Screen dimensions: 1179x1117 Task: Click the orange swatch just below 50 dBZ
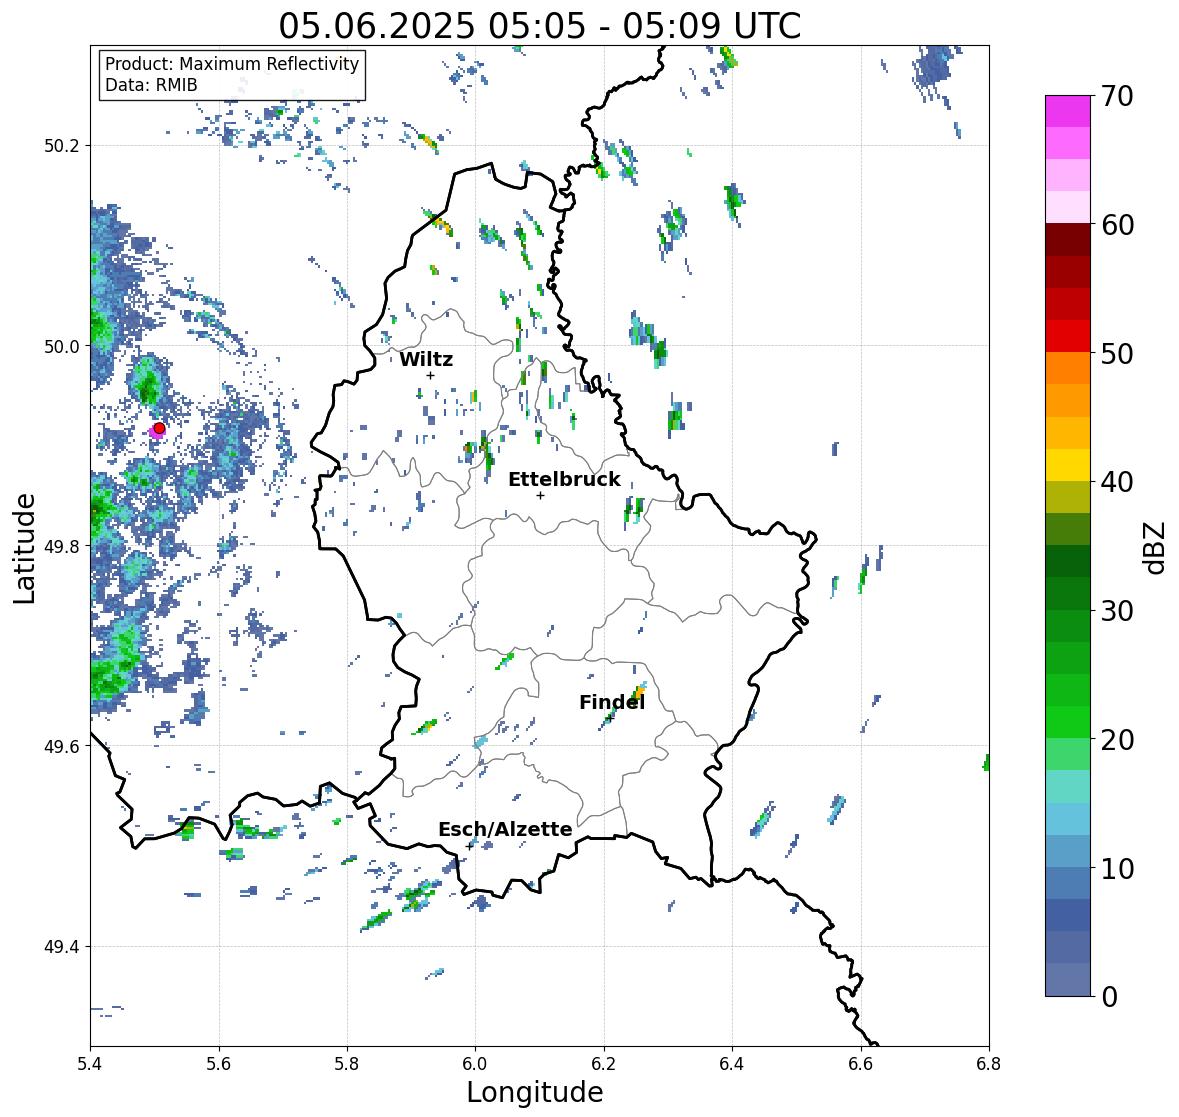point(1068,368)
